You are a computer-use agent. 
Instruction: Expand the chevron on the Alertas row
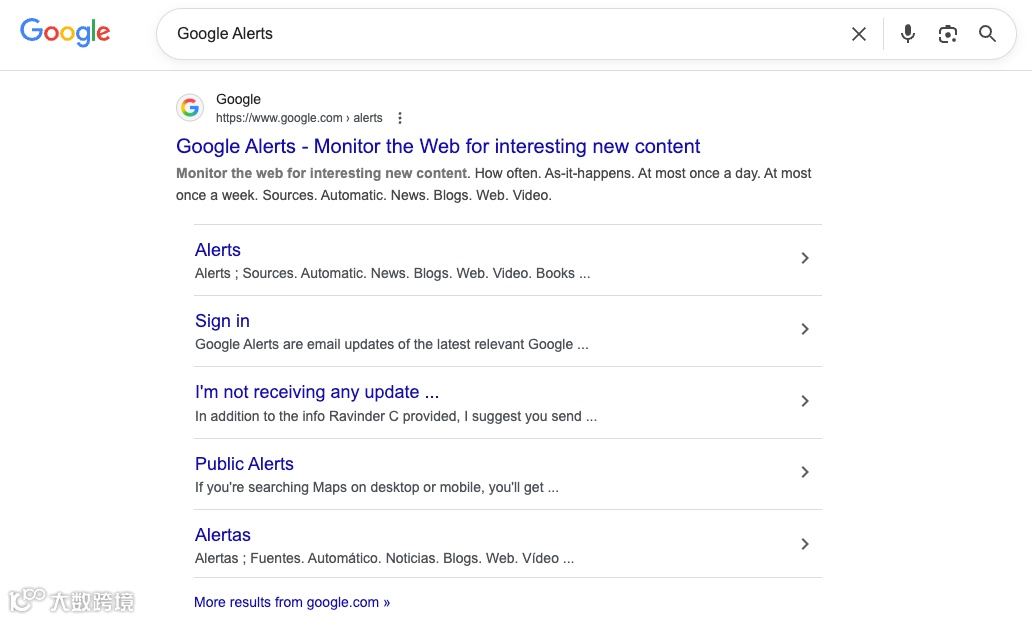(x=804, y=544)
